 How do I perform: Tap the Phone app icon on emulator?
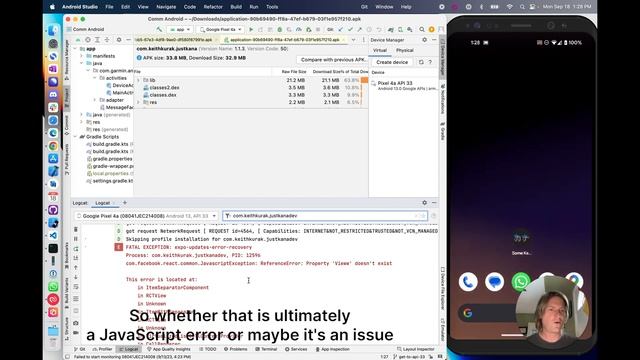click(x=468, y=282)
